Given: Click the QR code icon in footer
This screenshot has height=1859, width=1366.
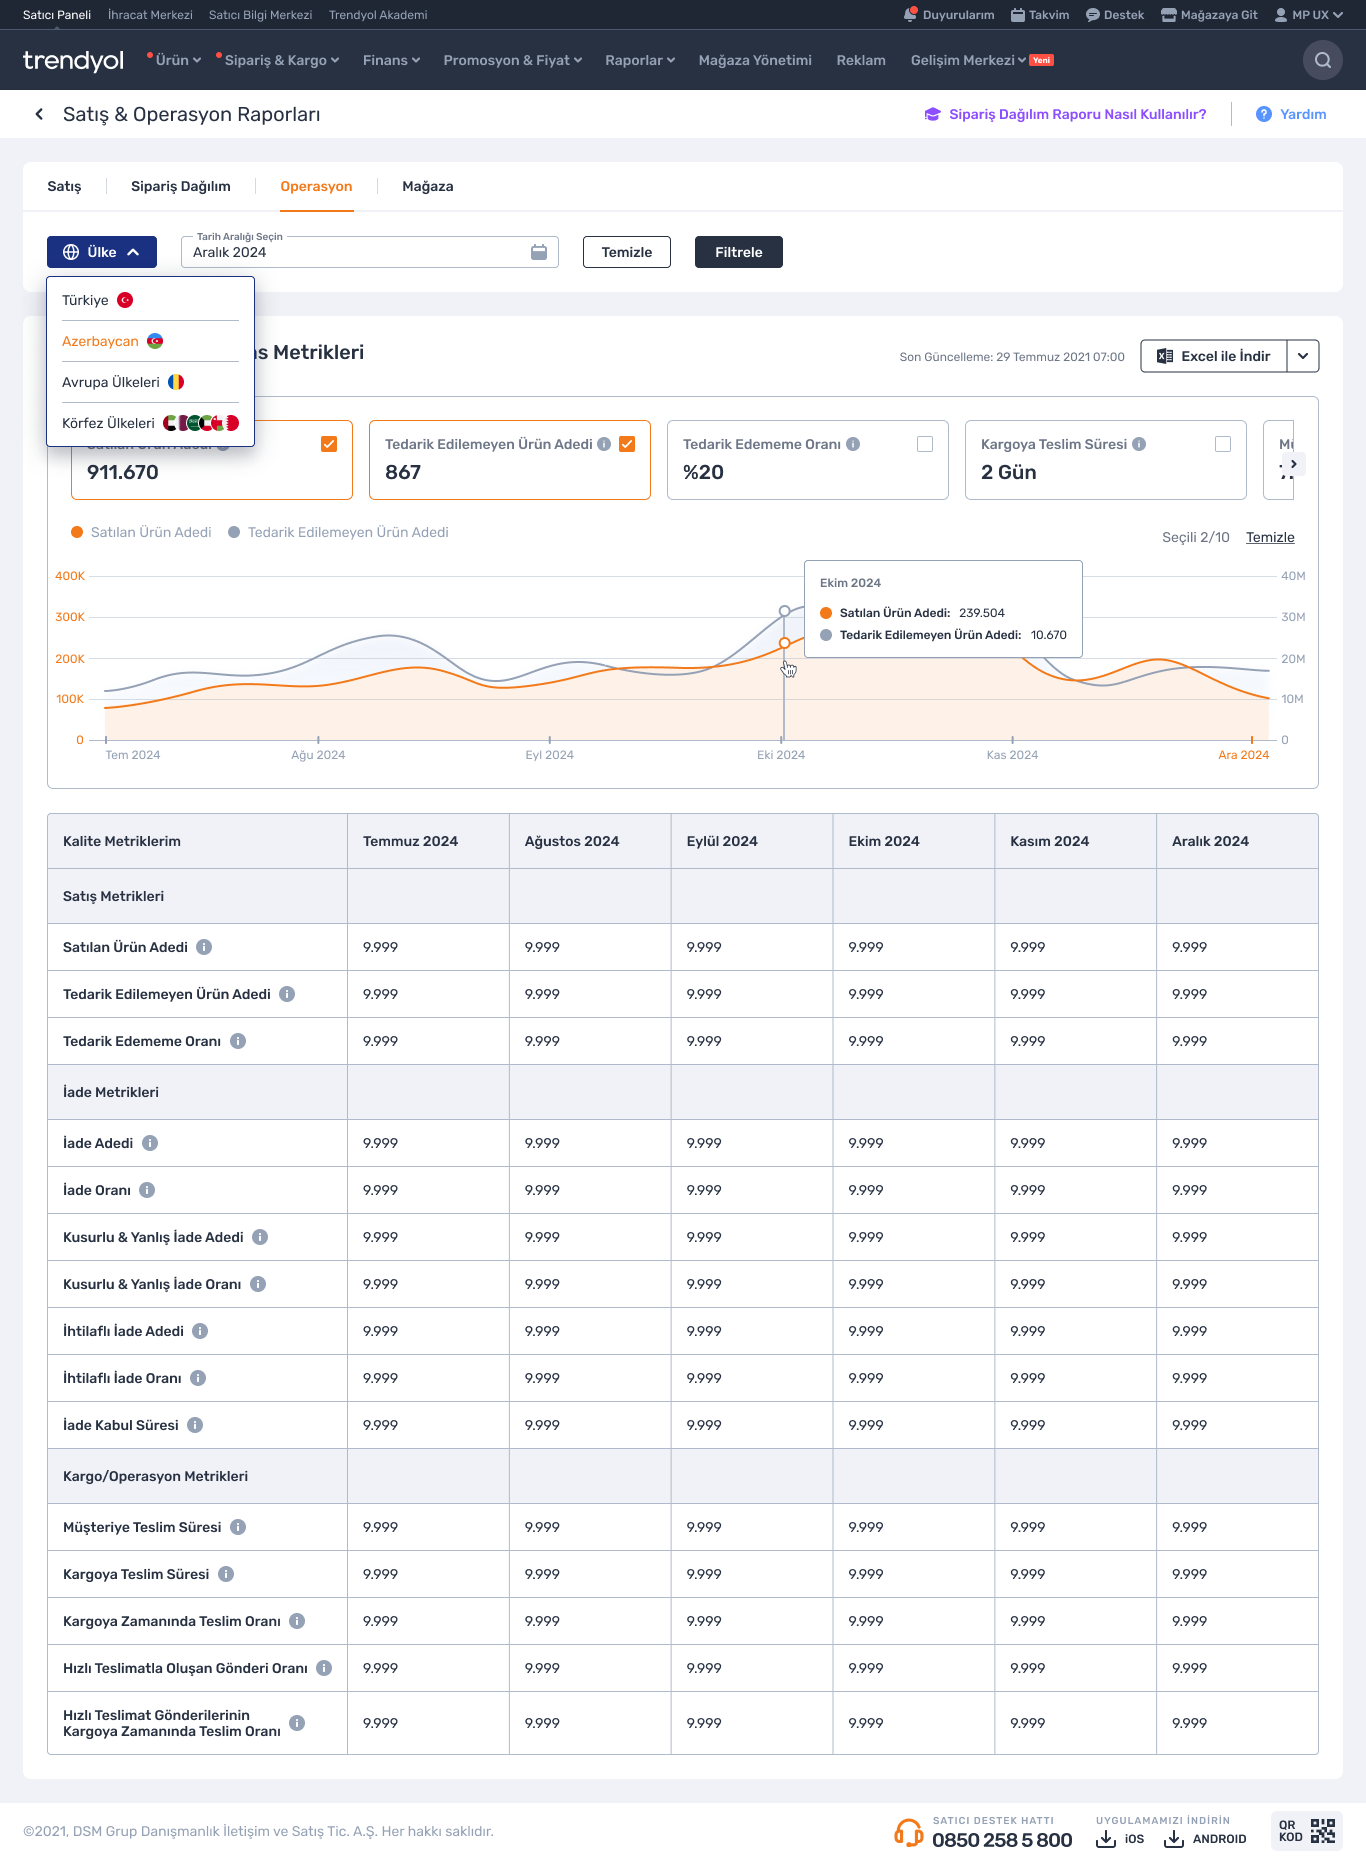Looking at the screenshot, I should click(1322, 1831).
